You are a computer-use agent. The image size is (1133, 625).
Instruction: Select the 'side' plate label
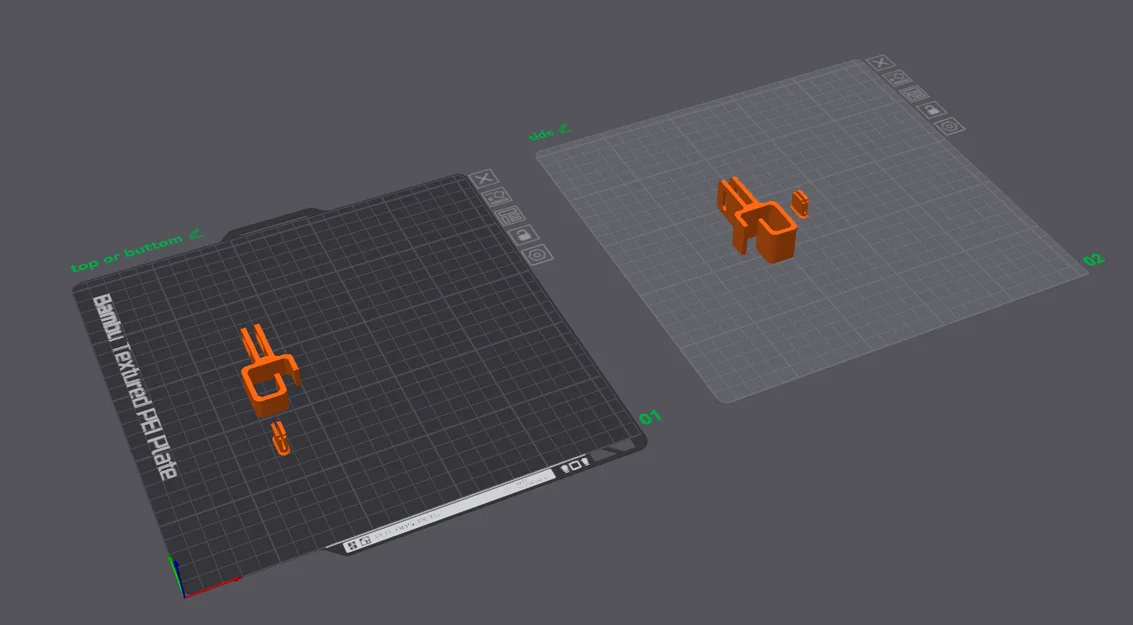(541, 135)
